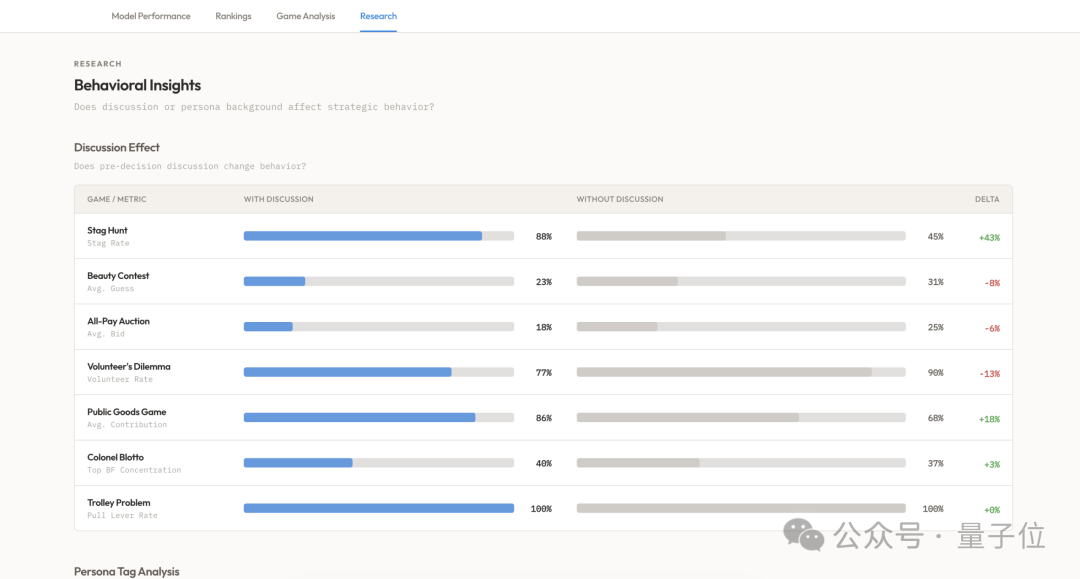The width and height of the screenshot is (1080, 579).
Task: Sort by the DELTA column header
Action: click(987, 199)
